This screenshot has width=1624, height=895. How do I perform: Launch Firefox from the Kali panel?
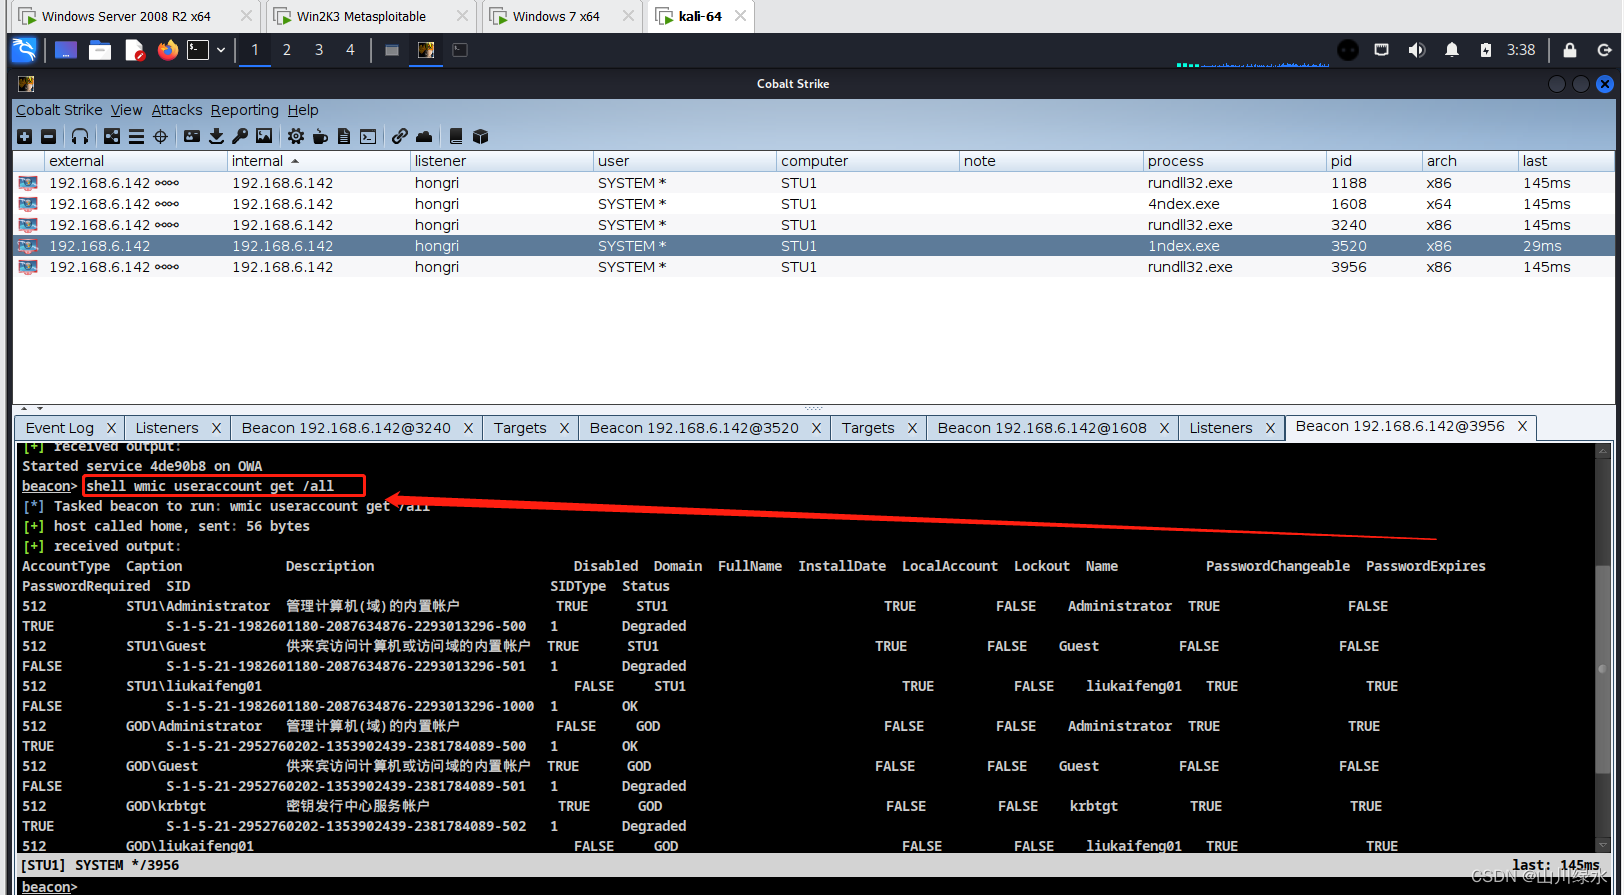168,50
